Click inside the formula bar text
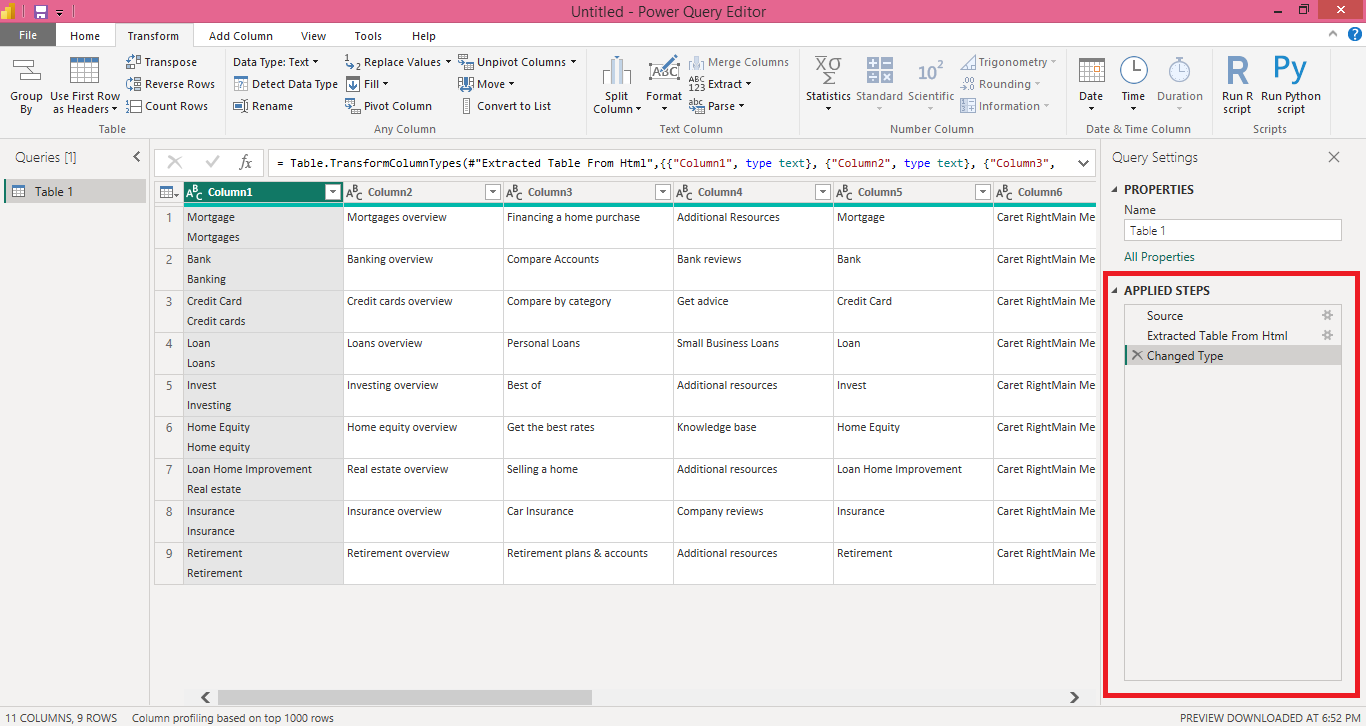The width and height of the screenshot is (1366, 726). pyautogui.click(x=668, y=162)
